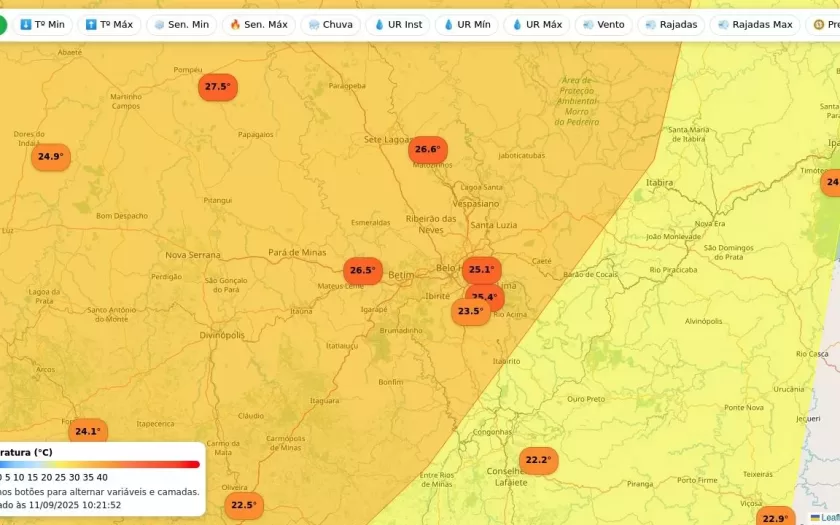Select the 26.5° station marker near Betim
The height and width of the screenshot is (525, 840).
click(x=362, y=270)
